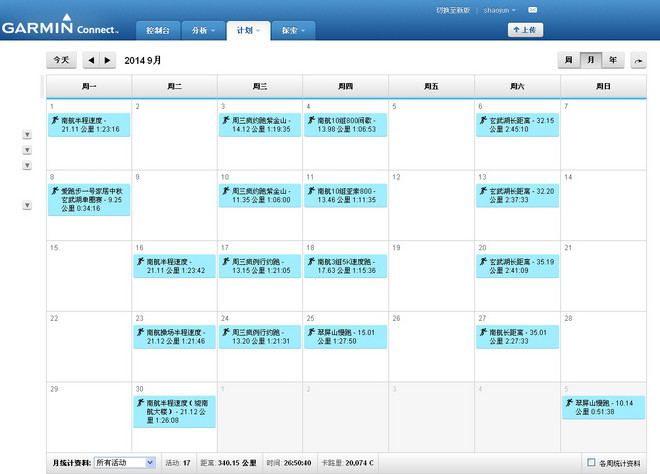Open the 翠屏山慢跑 10.14 公里 activity
The width and height of the screenshot is (660, 474).
coord(604,407)
